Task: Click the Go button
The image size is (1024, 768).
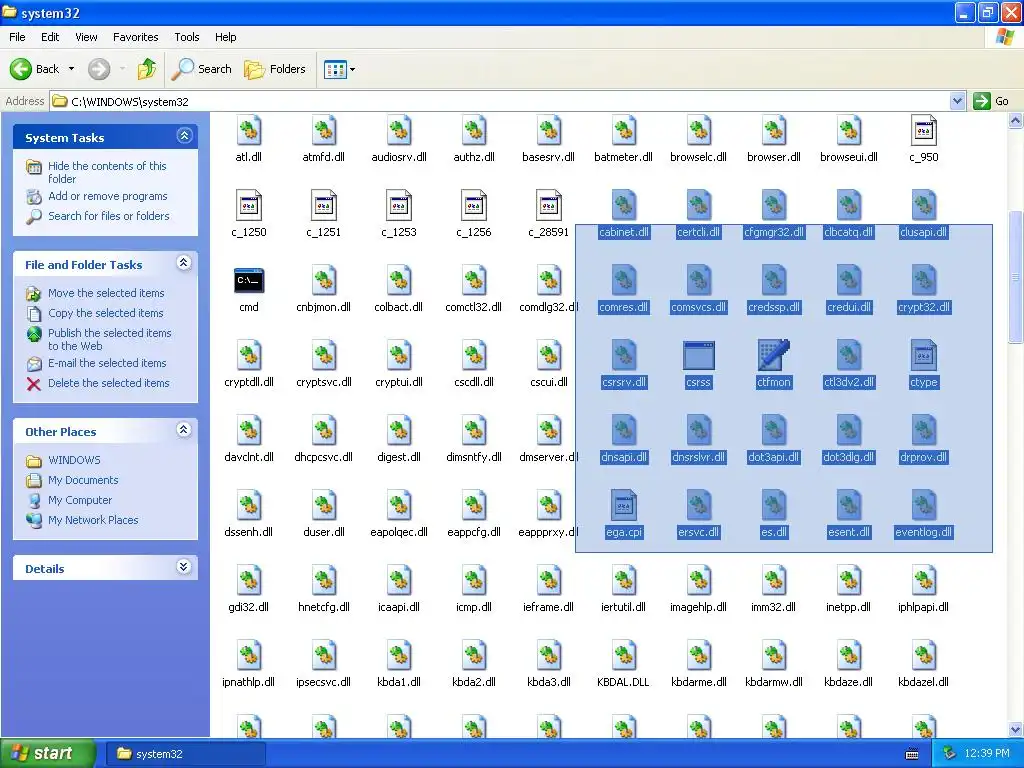Action: (x=991, y=101)
